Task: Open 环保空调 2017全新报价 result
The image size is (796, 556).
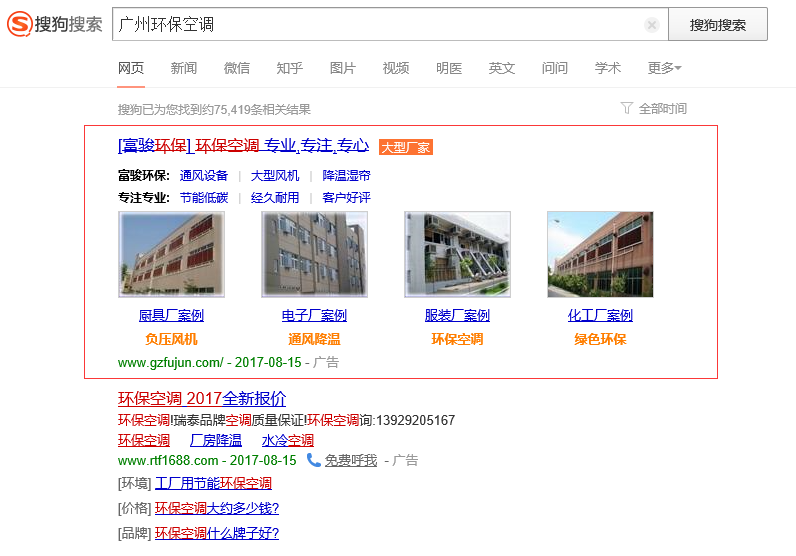Action: 202,398
